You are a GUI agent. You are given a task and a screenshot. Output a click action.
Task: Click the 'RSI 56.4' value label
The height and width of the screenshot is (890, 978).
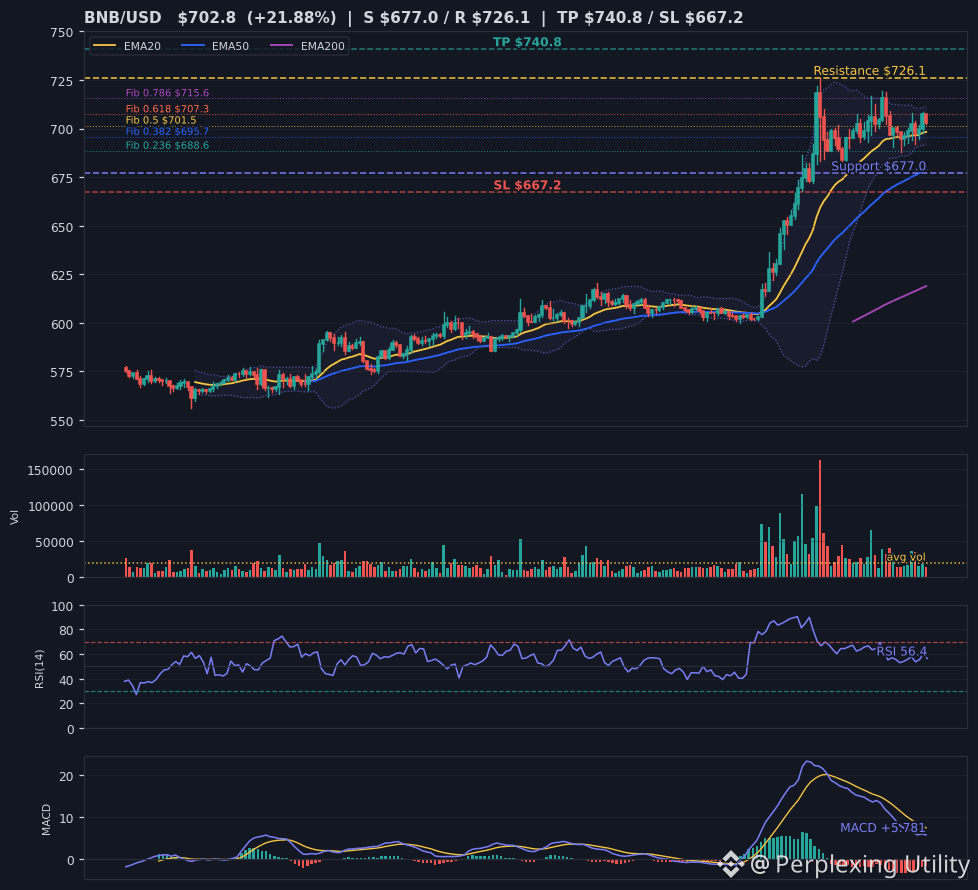tap(901, 652)
